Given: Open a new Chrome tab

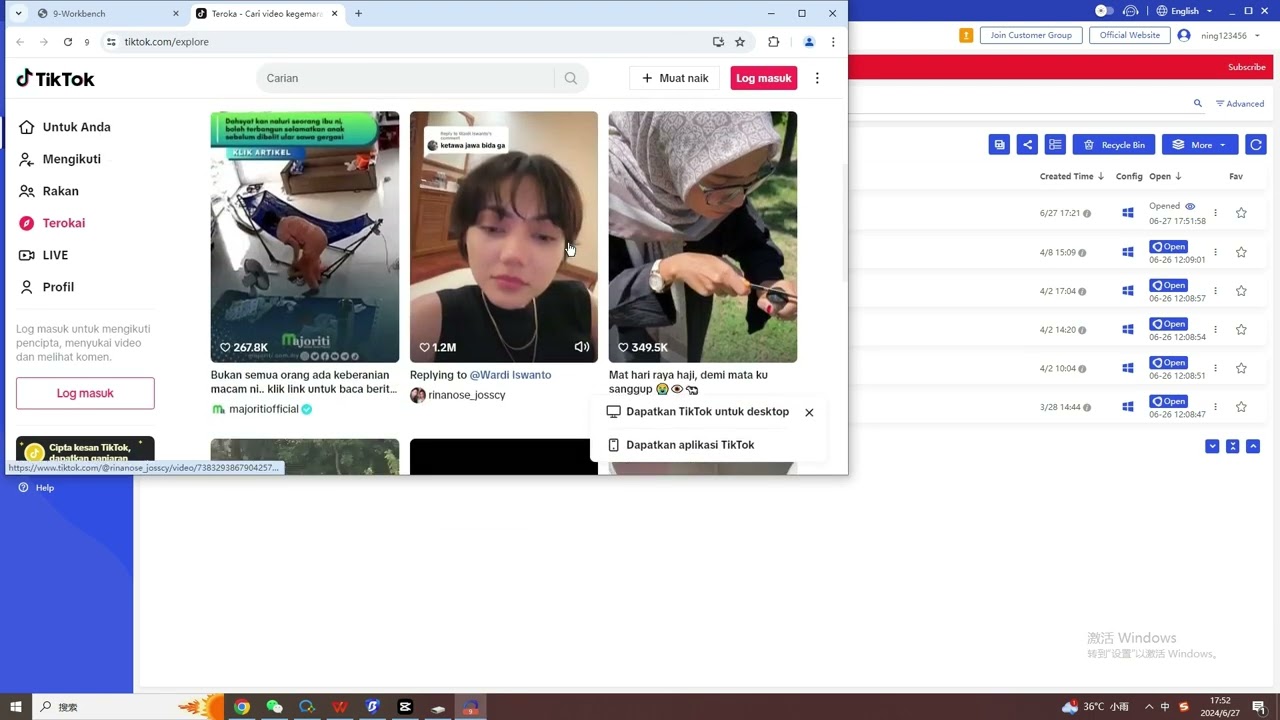Looking at the screenshot, I should tap(358, 14).
